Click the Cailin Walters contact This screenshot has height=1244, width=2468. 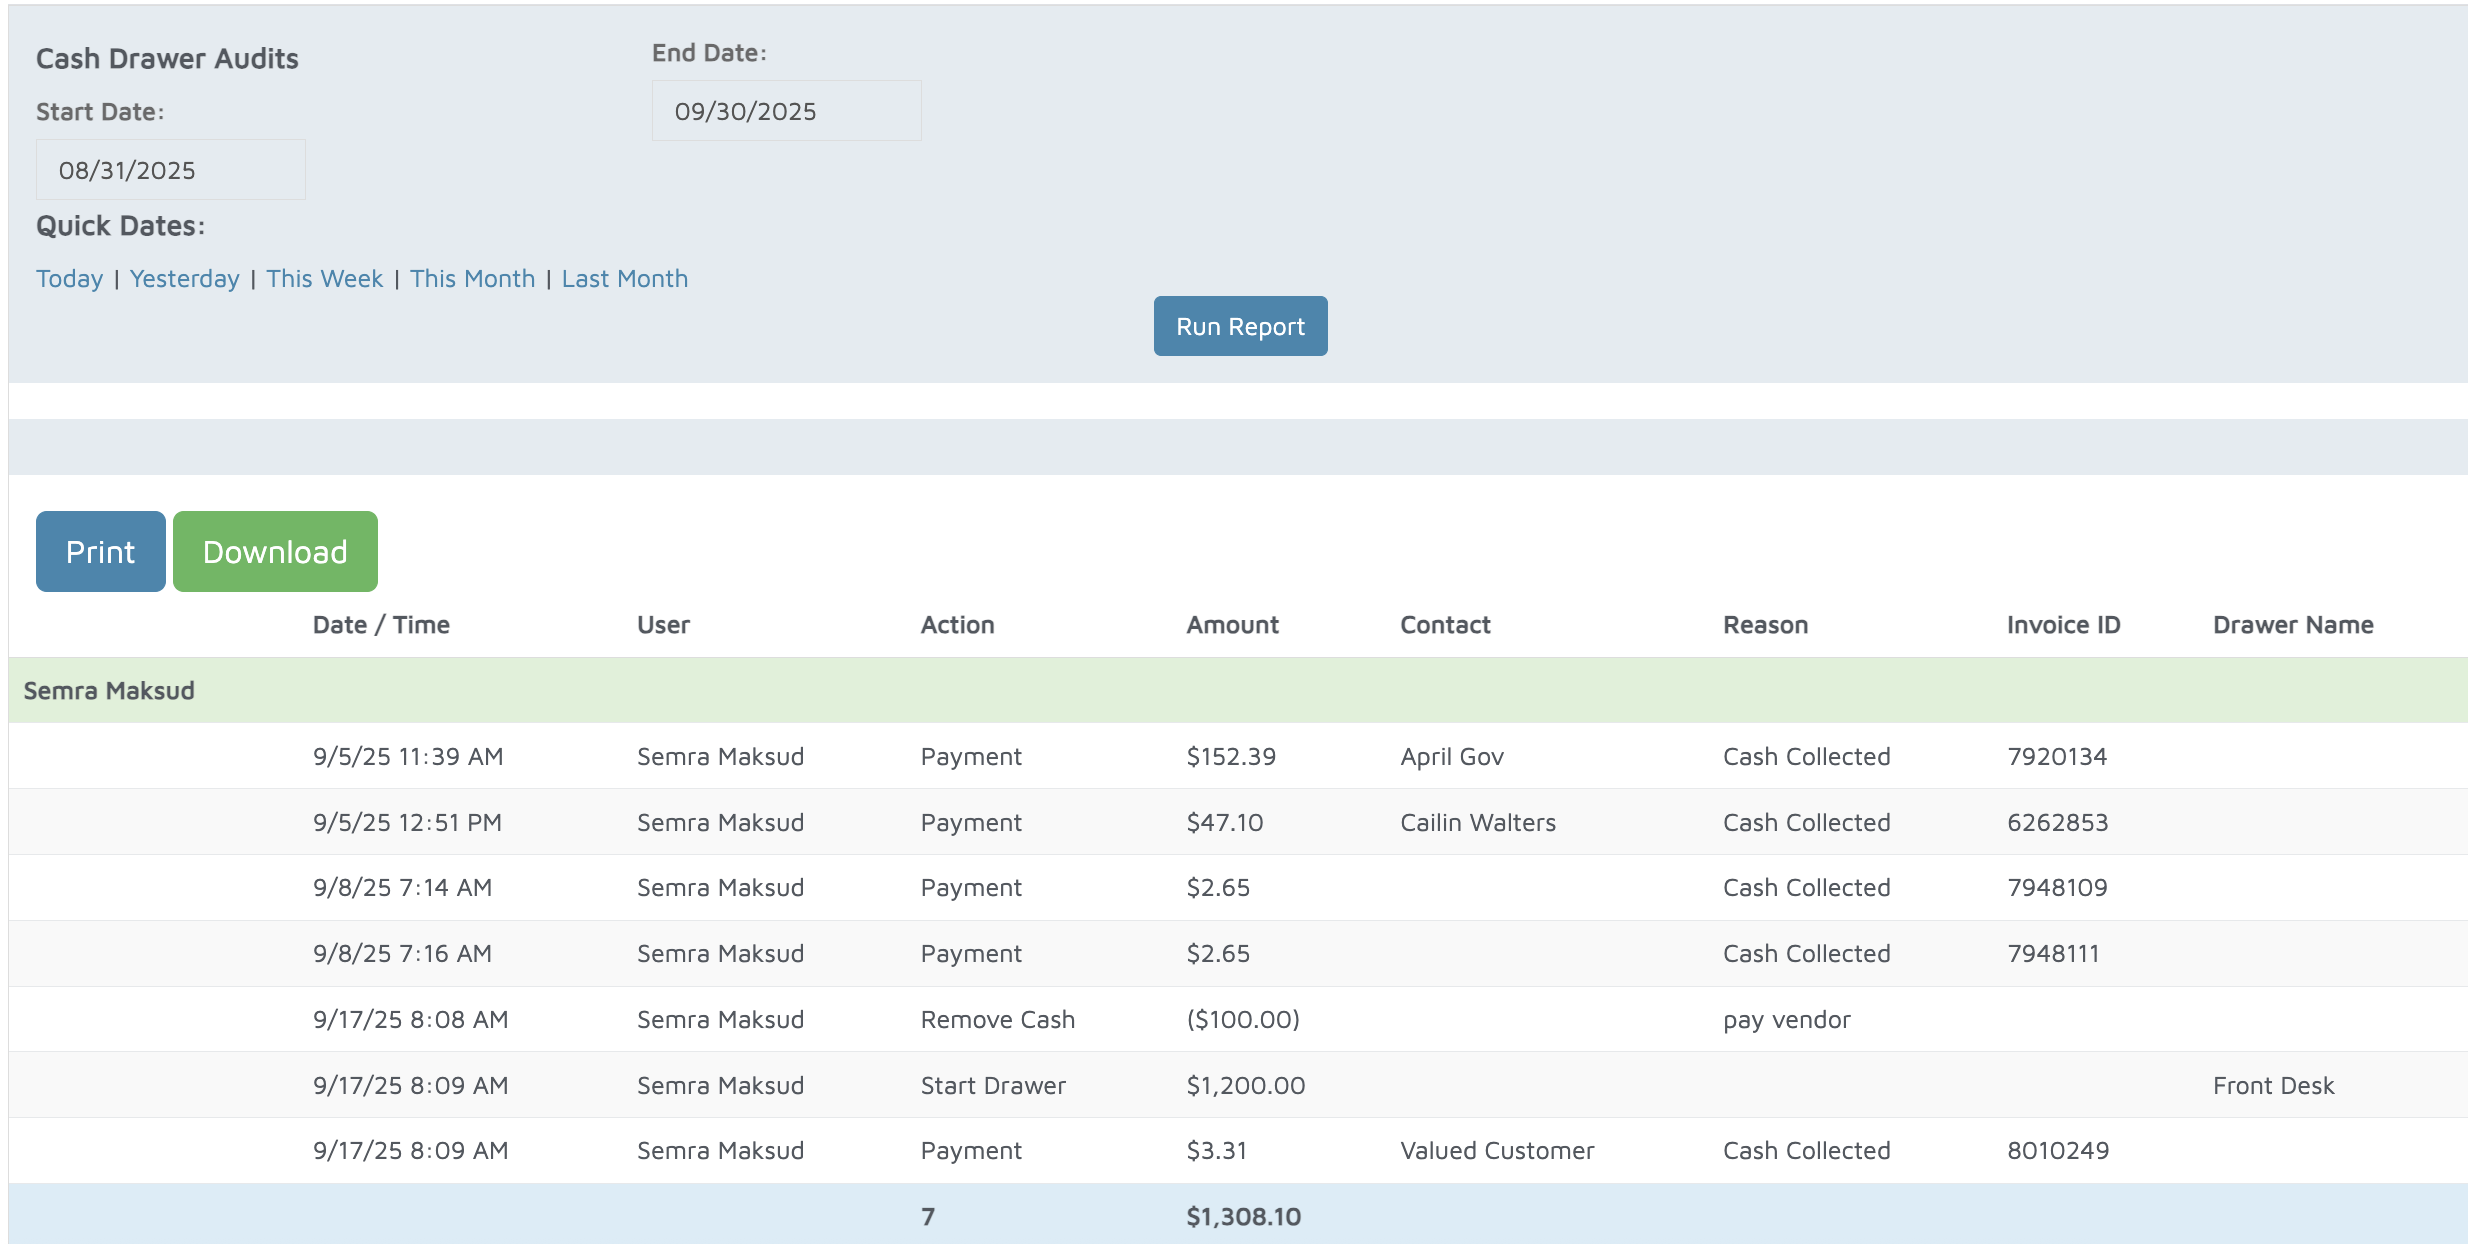(1477, 822)
